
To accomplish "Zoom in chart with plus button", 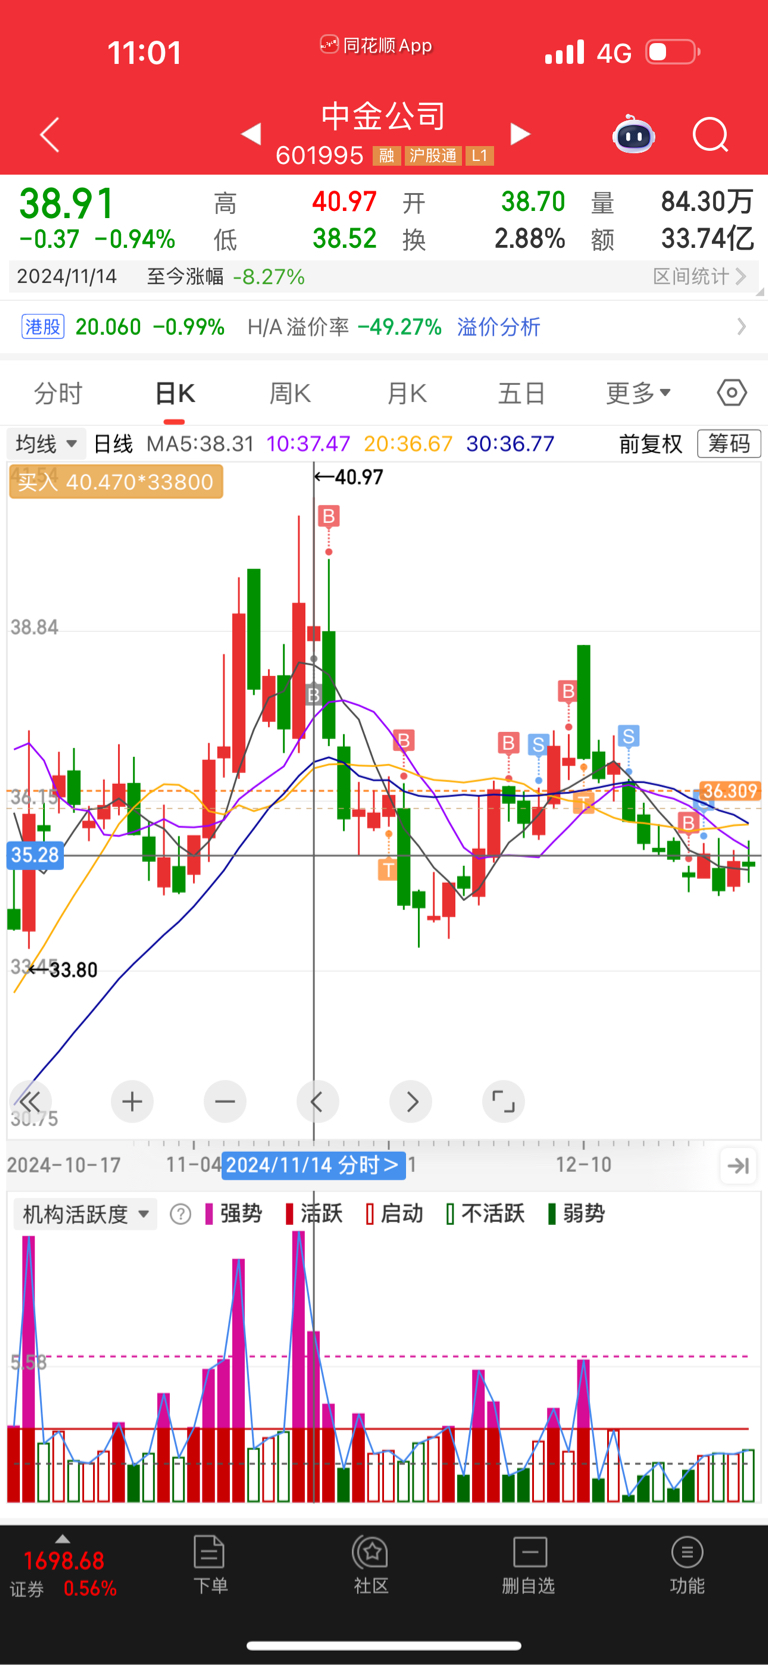I will 132,1102.
